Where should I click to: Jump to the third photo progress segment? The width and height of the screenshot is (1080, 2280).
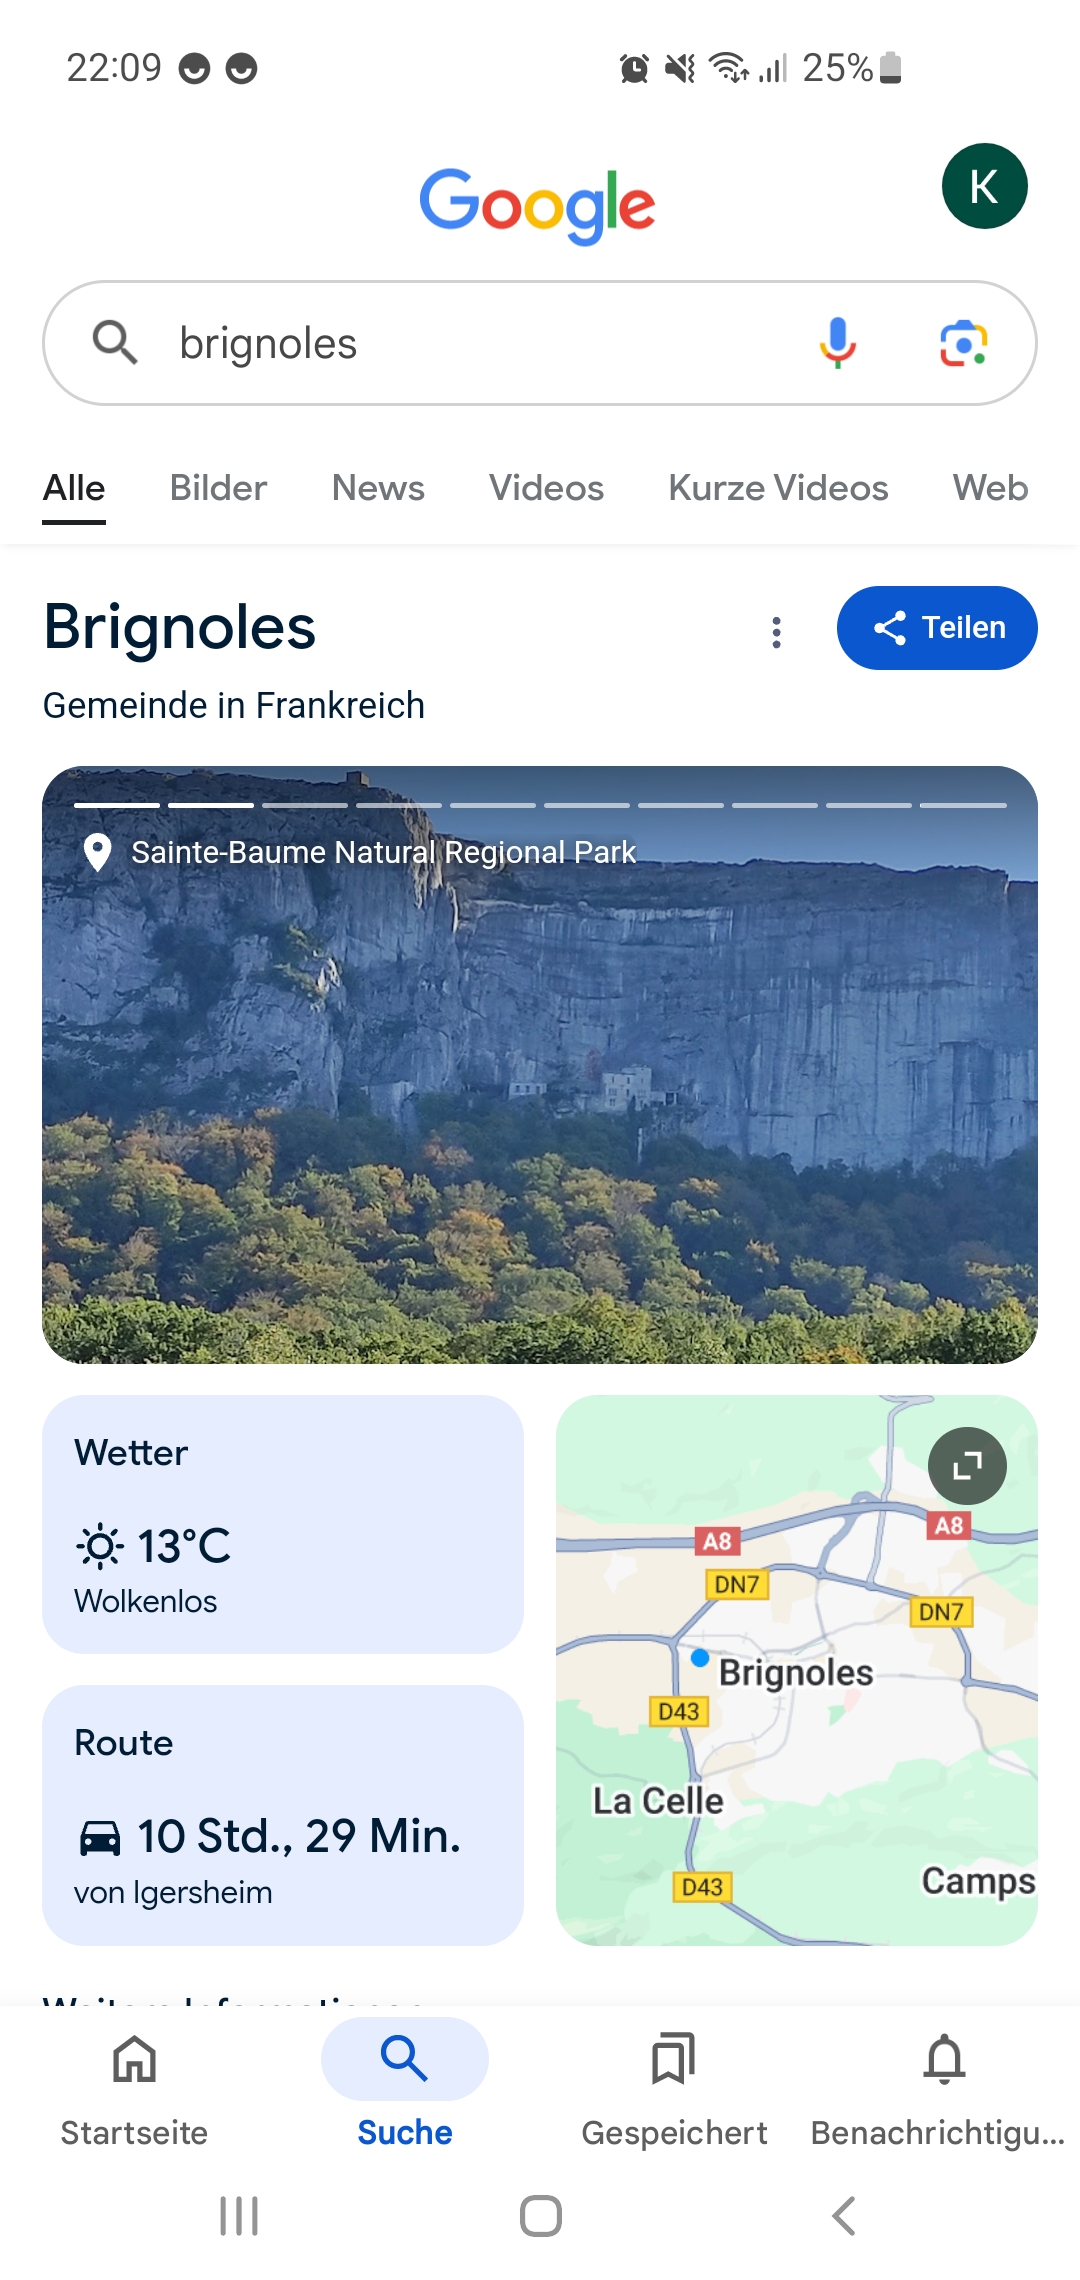point(305,805)
